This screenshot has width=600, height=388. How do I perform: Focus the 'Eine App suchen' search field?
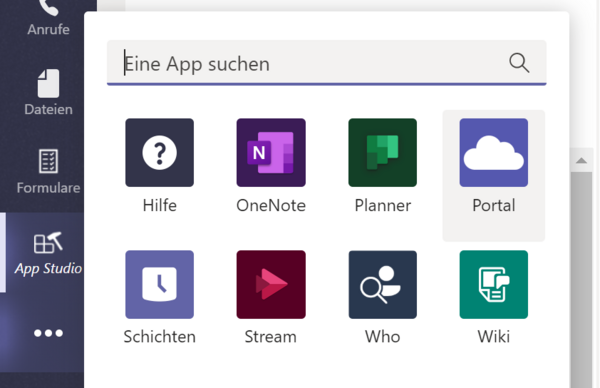(x=326, y=63)
